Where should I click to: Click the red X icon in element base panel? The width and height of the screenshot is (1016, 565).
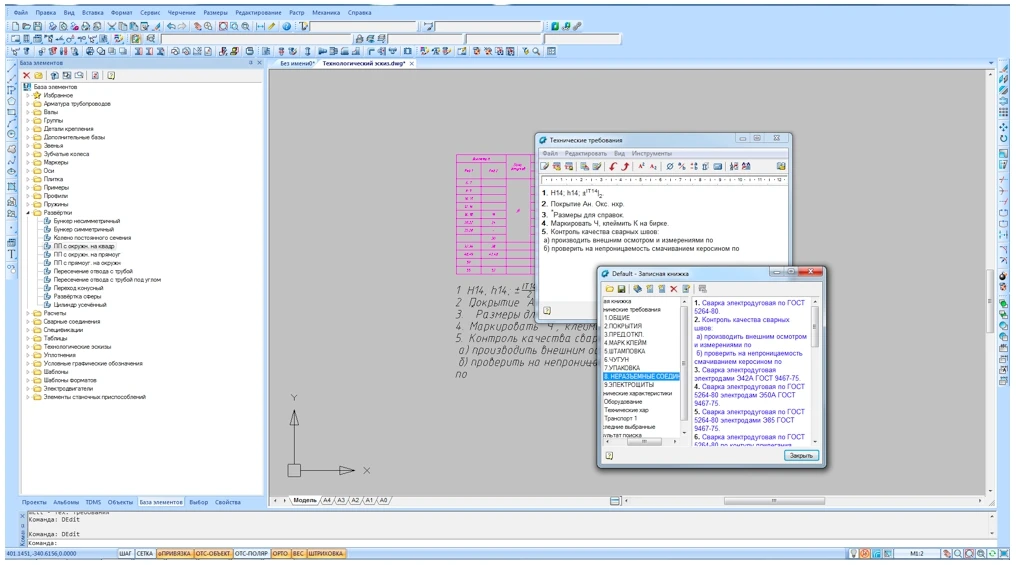(26, 75)
